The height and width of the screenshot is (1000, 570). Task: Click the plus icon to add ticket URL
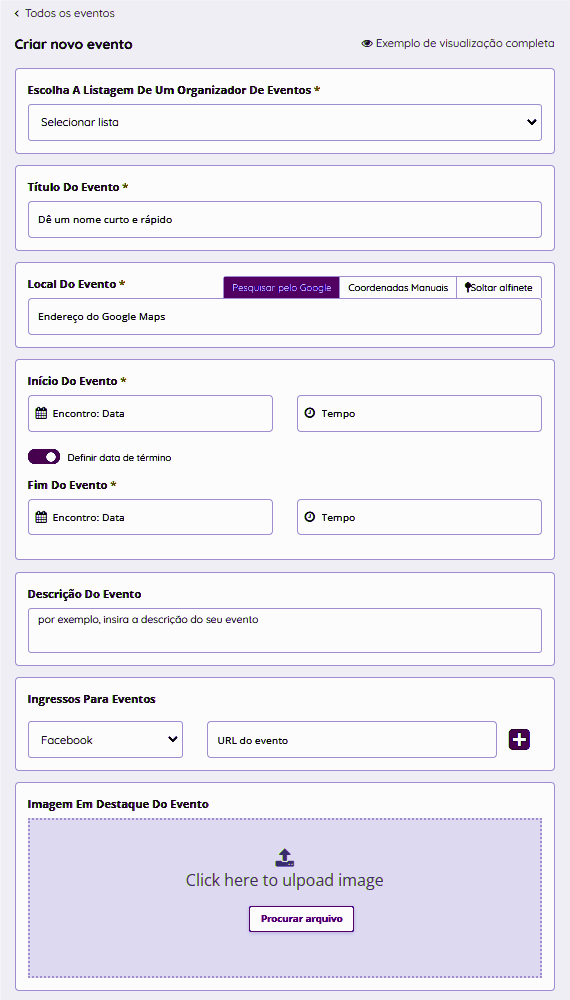tap(520, 740)
